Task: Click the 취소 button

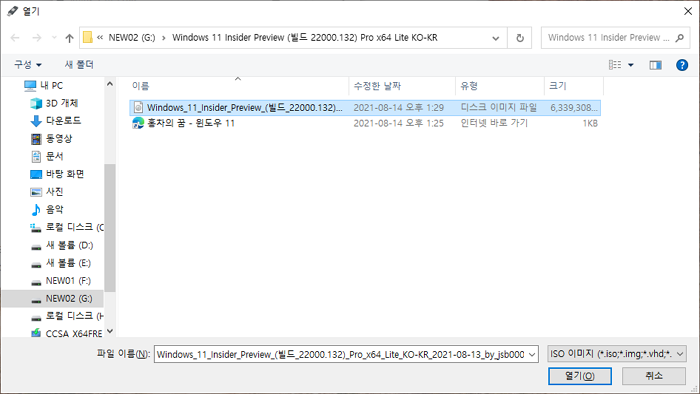Action: coord(654,376)
